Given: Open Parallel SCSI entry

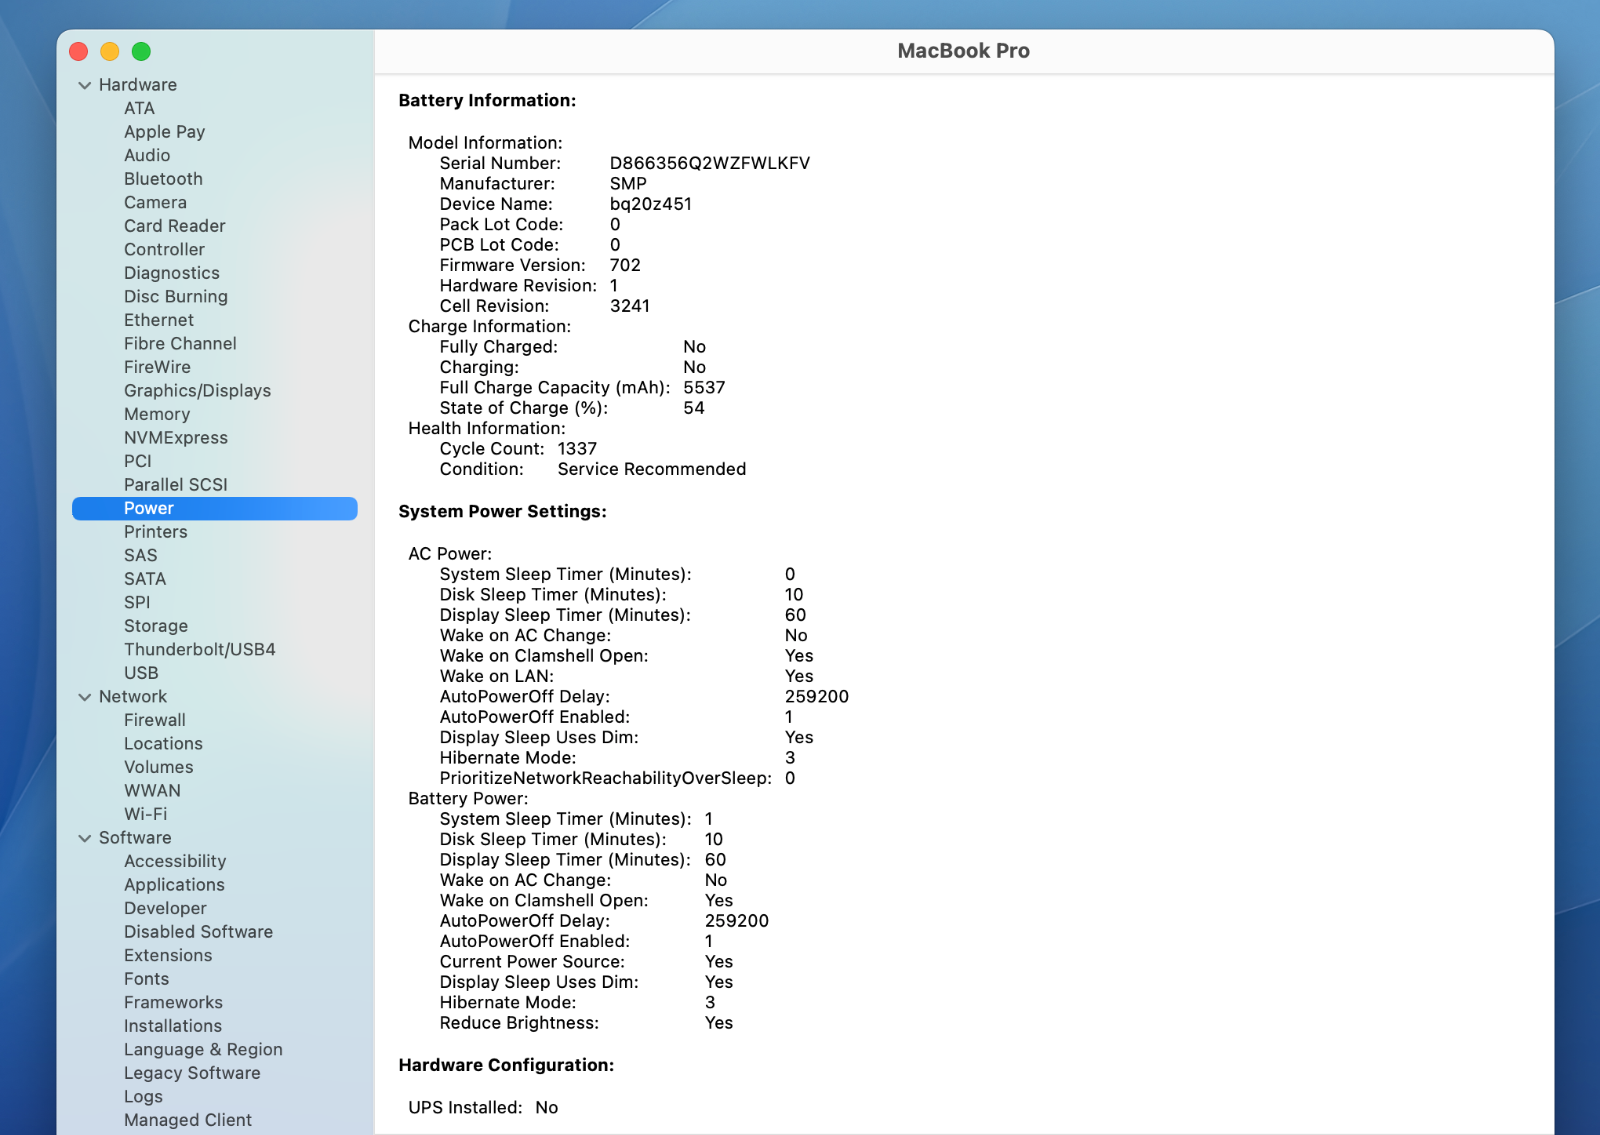Looking at the screenshot, I should point(175,484).
